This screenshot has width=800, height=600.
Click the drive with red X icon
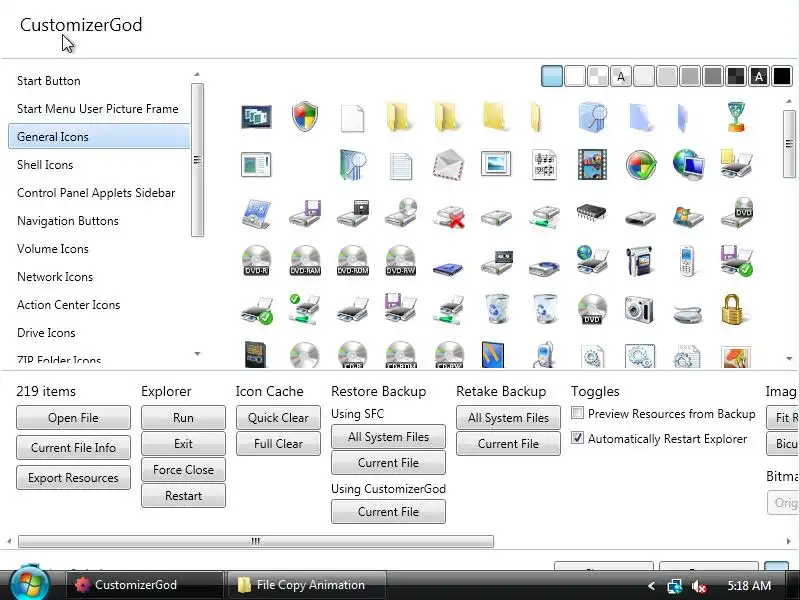point(448,215)
